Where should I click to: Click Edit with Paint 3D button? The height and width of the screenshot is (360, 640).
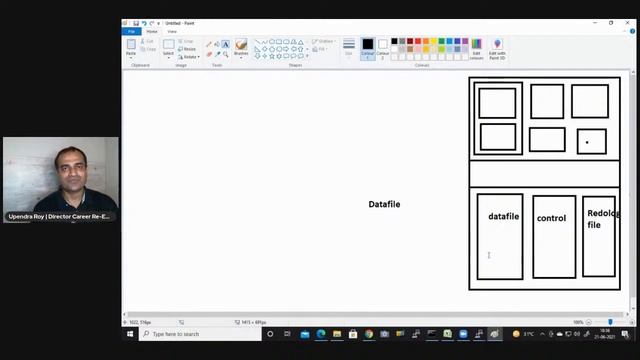(497, 49)
